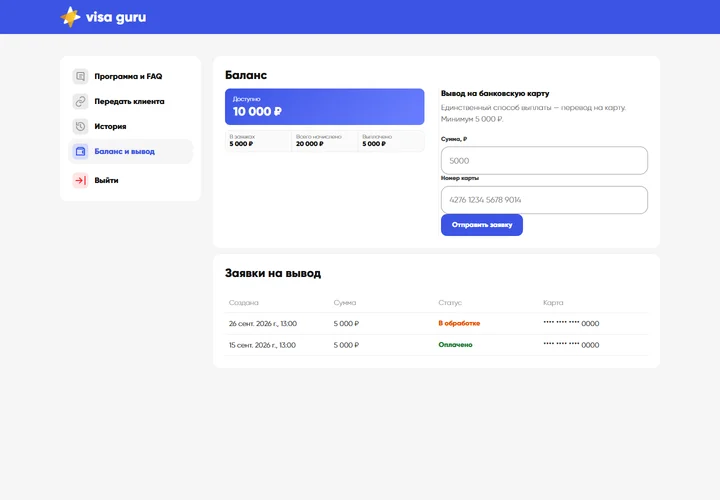Click the Сумма column header in table
Image resolution: width=720 pixels, height=500 pixels.
345,303
